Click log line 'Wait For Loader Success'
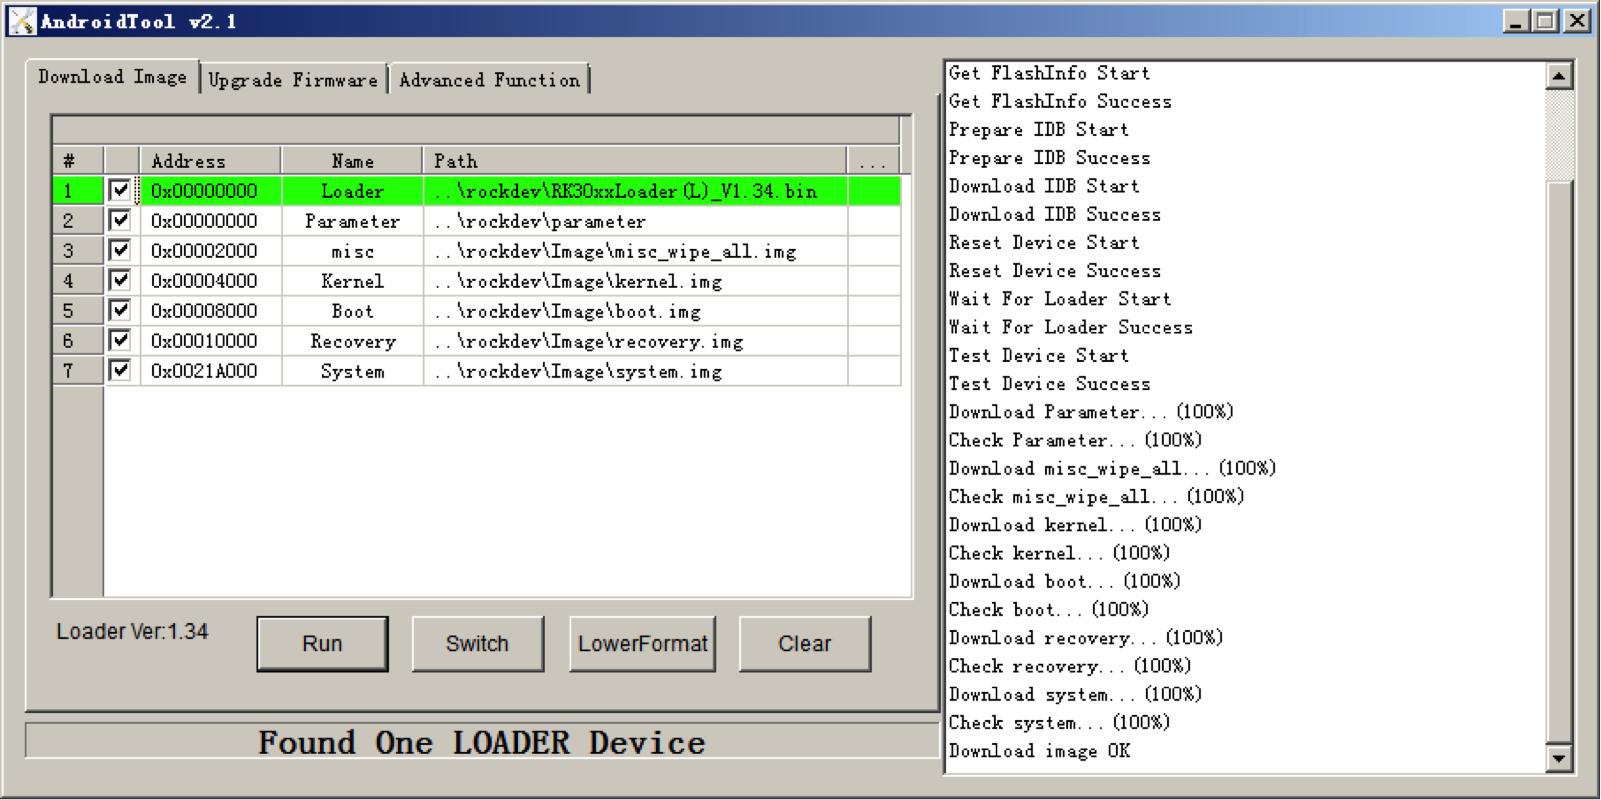Screen dimensions: 1601x800 point(1070,327)
